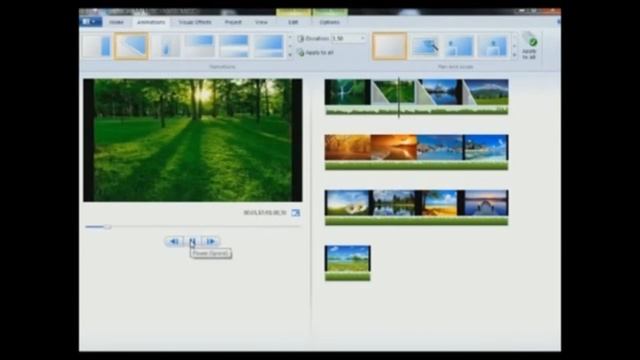Open the transition Duration dropdown

362,38
